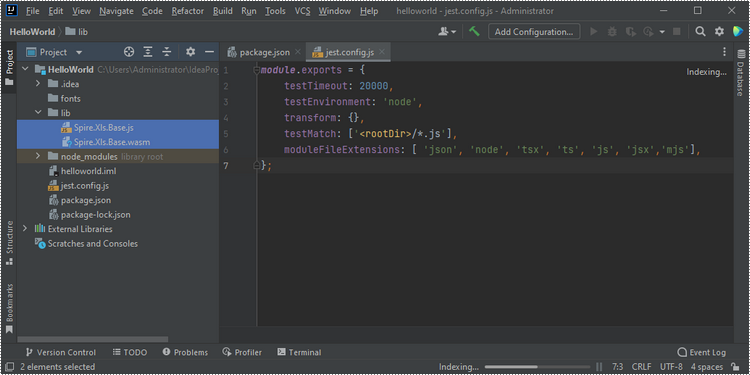
Task: Expand the node_modules folder
Action: point(38,156)
